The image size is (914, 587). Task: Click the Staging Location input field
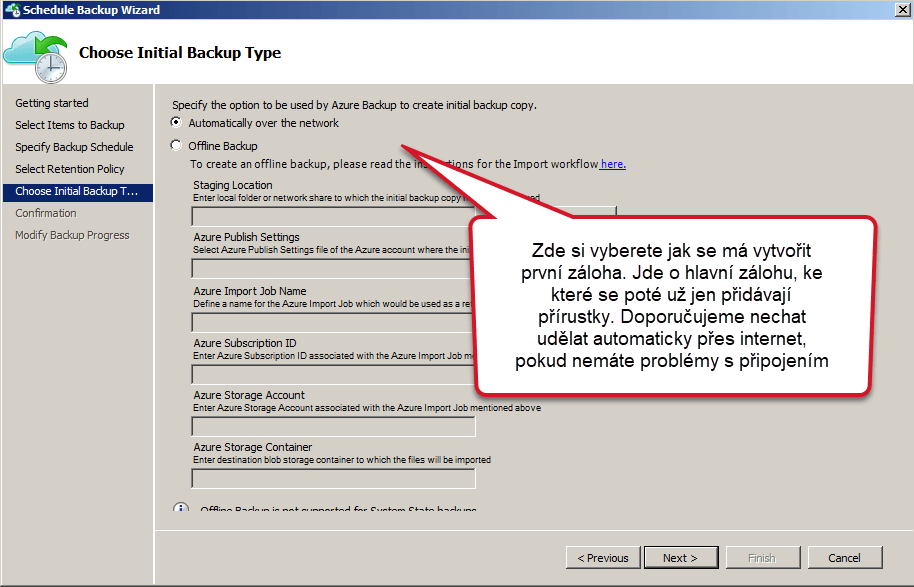click(333, 216)
